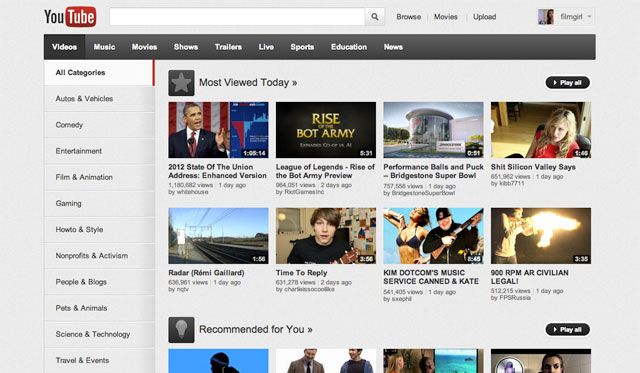Visit the charlieissocoollike channel link
Image resolution: width=640 pixels, height=373 pixels.
point(309,289)
